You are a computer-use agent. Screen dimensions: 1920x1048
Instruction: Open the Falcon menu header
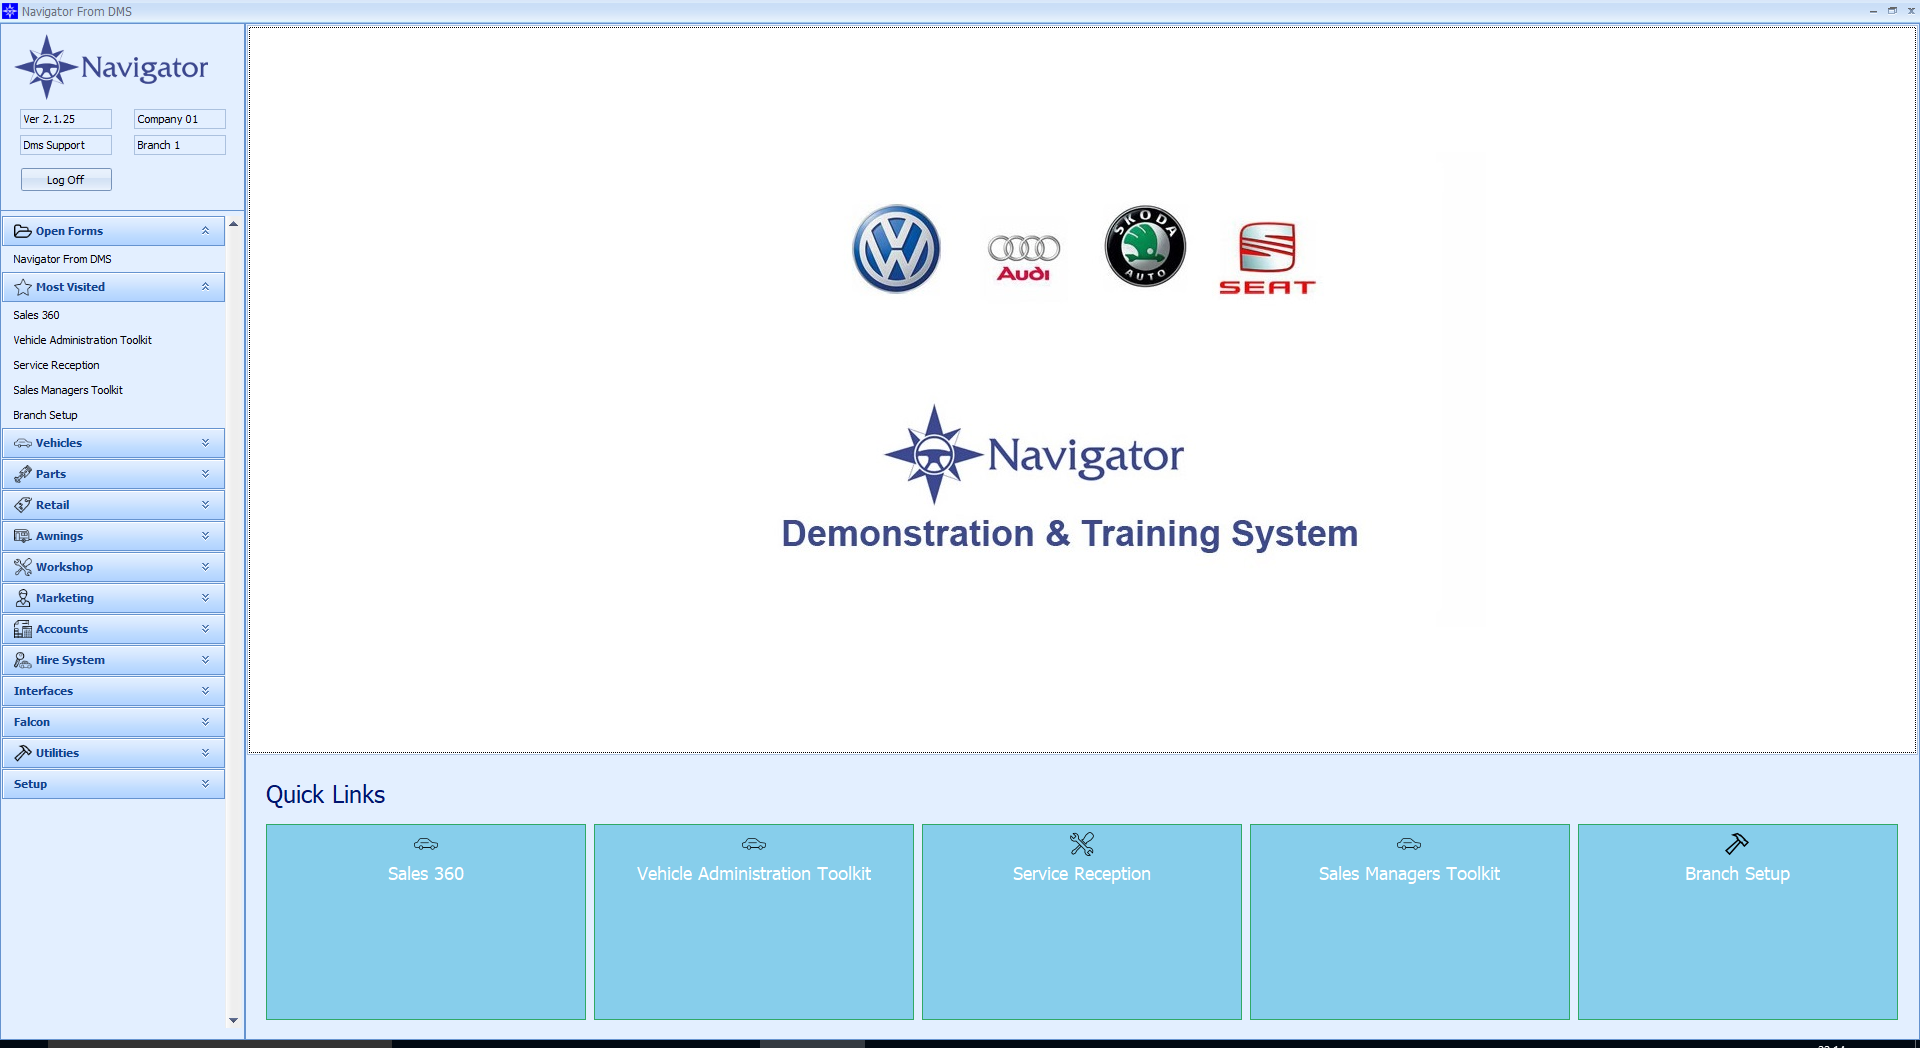pos(113,722)
